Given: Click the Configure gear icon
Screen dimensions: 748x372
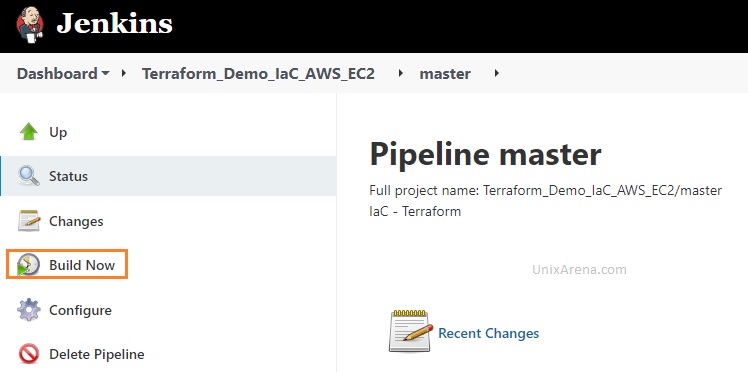Looking at the screenshot, I should click(29, 310).
